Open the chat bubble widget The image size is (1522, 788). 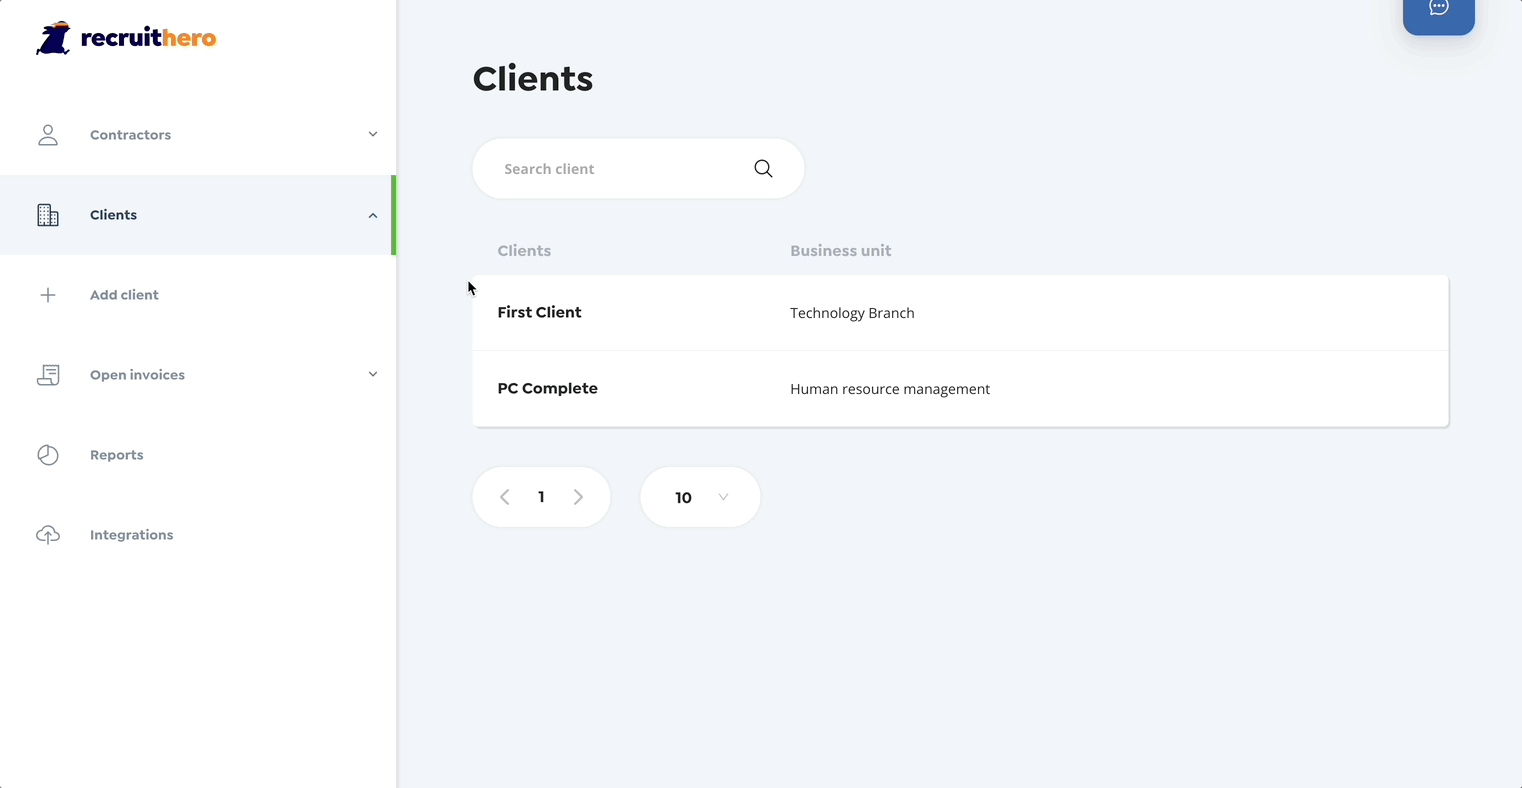(x=1438, y=10)
